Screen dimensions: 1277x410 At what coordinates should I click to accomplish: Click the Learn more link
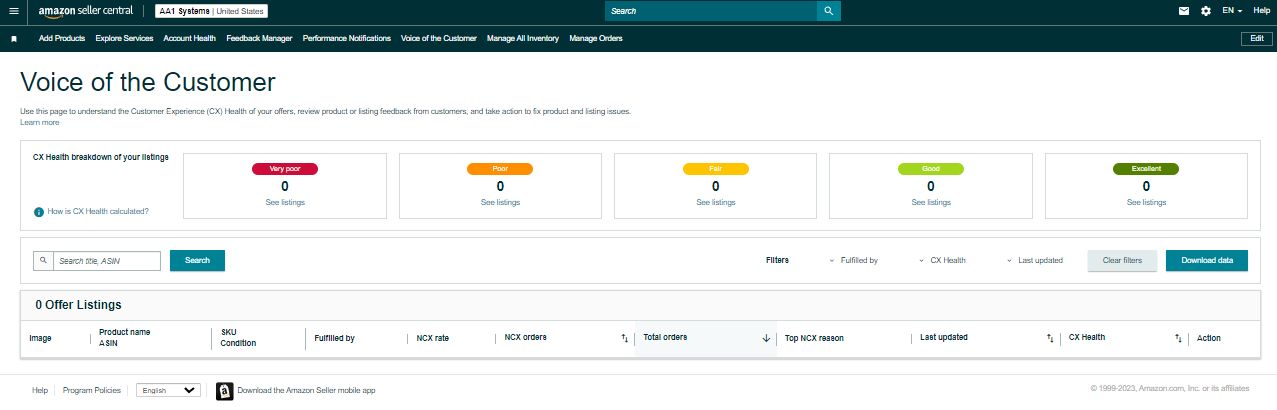coord(39,123)
